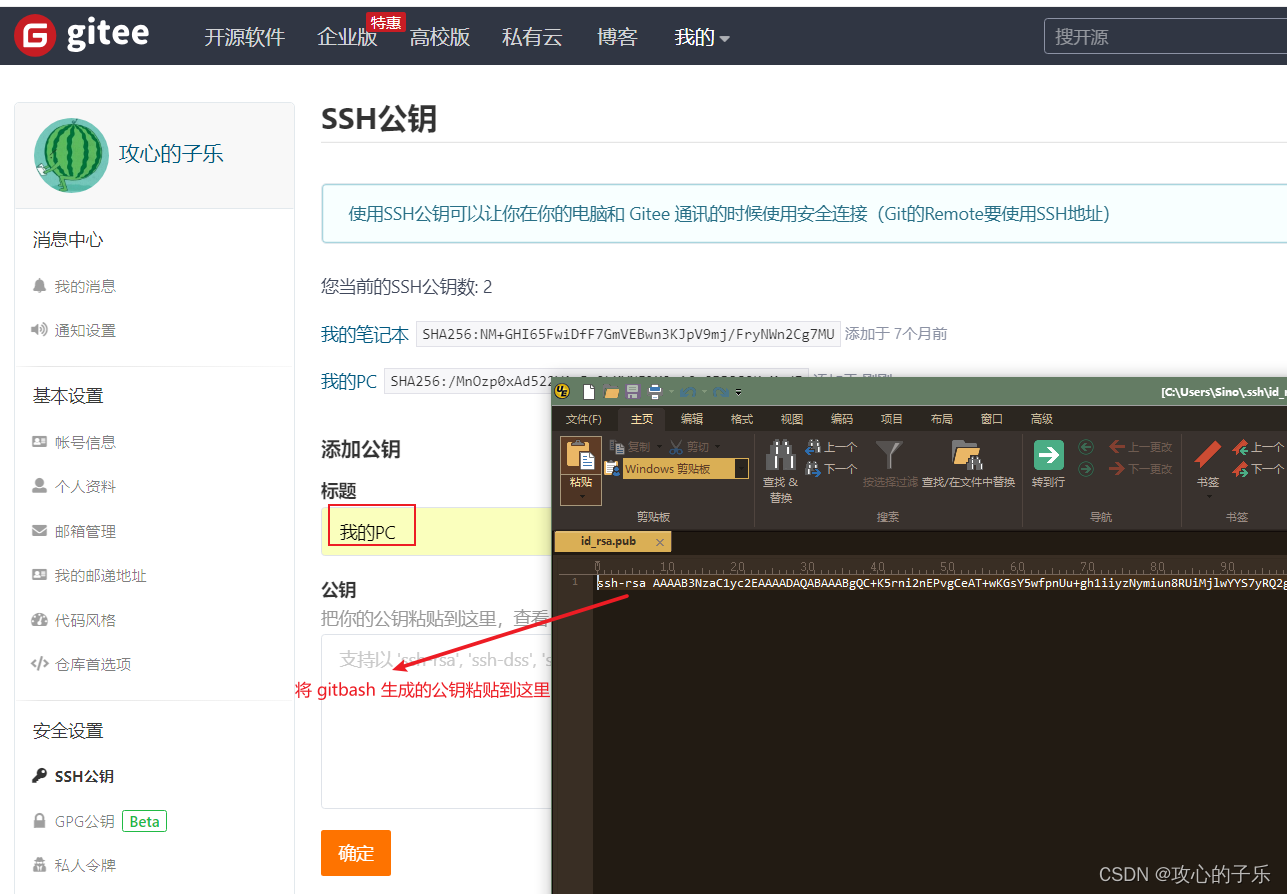Viewport: 1287px width, 894px height.
Task: Click the 标题 input containing 我的PC
Action: click(x=437, y=531)
